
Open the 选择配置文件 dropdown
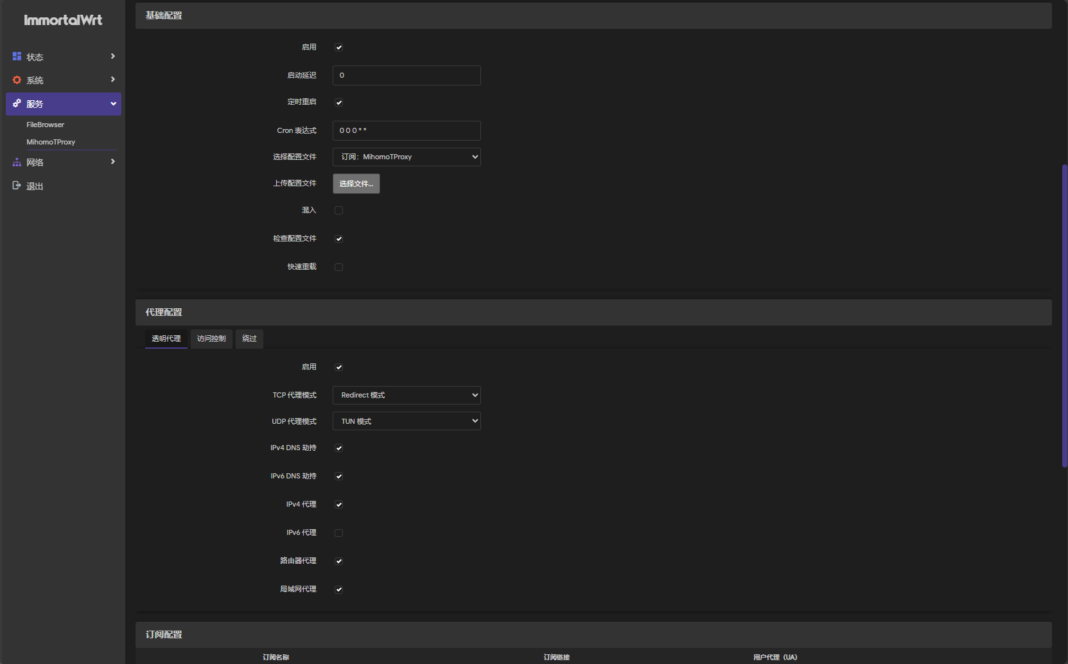tap(406, 157)
